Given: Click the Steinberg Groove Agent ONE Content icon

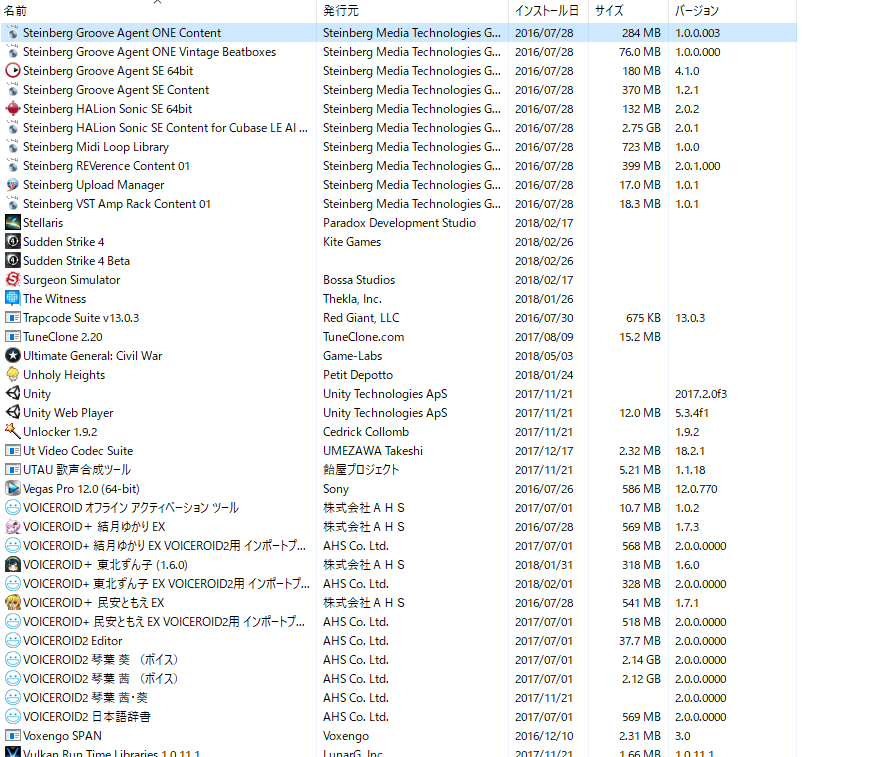Looking at the screenshot, I should click(12, 33).
